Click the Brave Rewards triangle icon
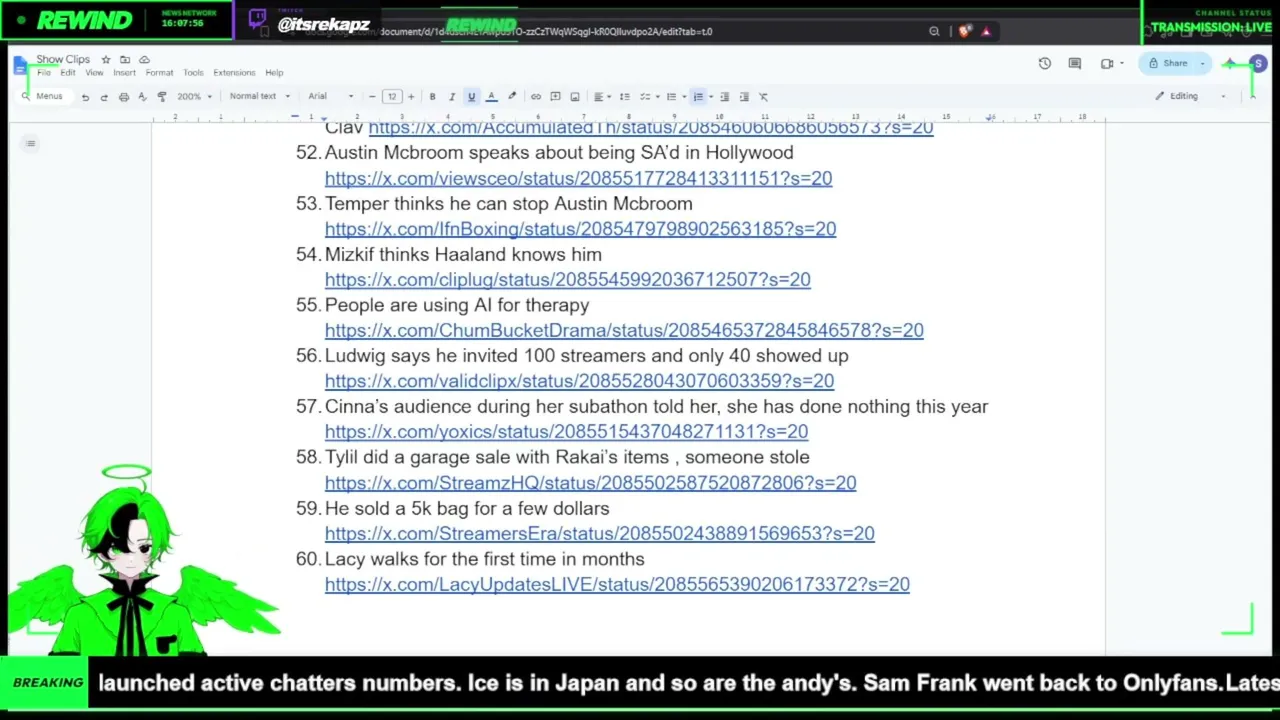The width and height of the screenshot is (1280, 720). click(x=986, y=31)
